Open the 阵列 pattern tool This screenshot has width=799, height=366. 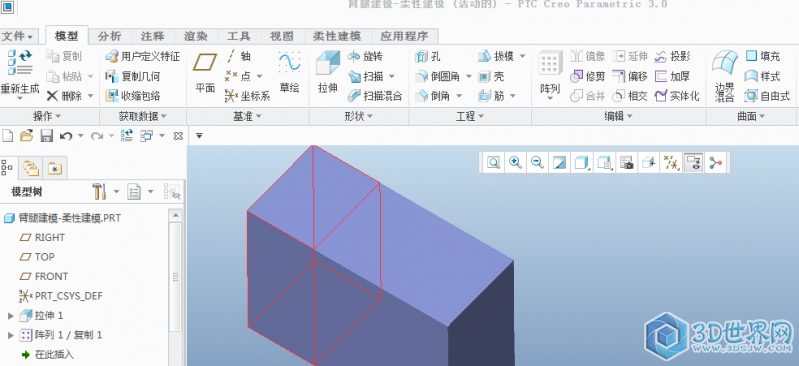tap(550, 72)
